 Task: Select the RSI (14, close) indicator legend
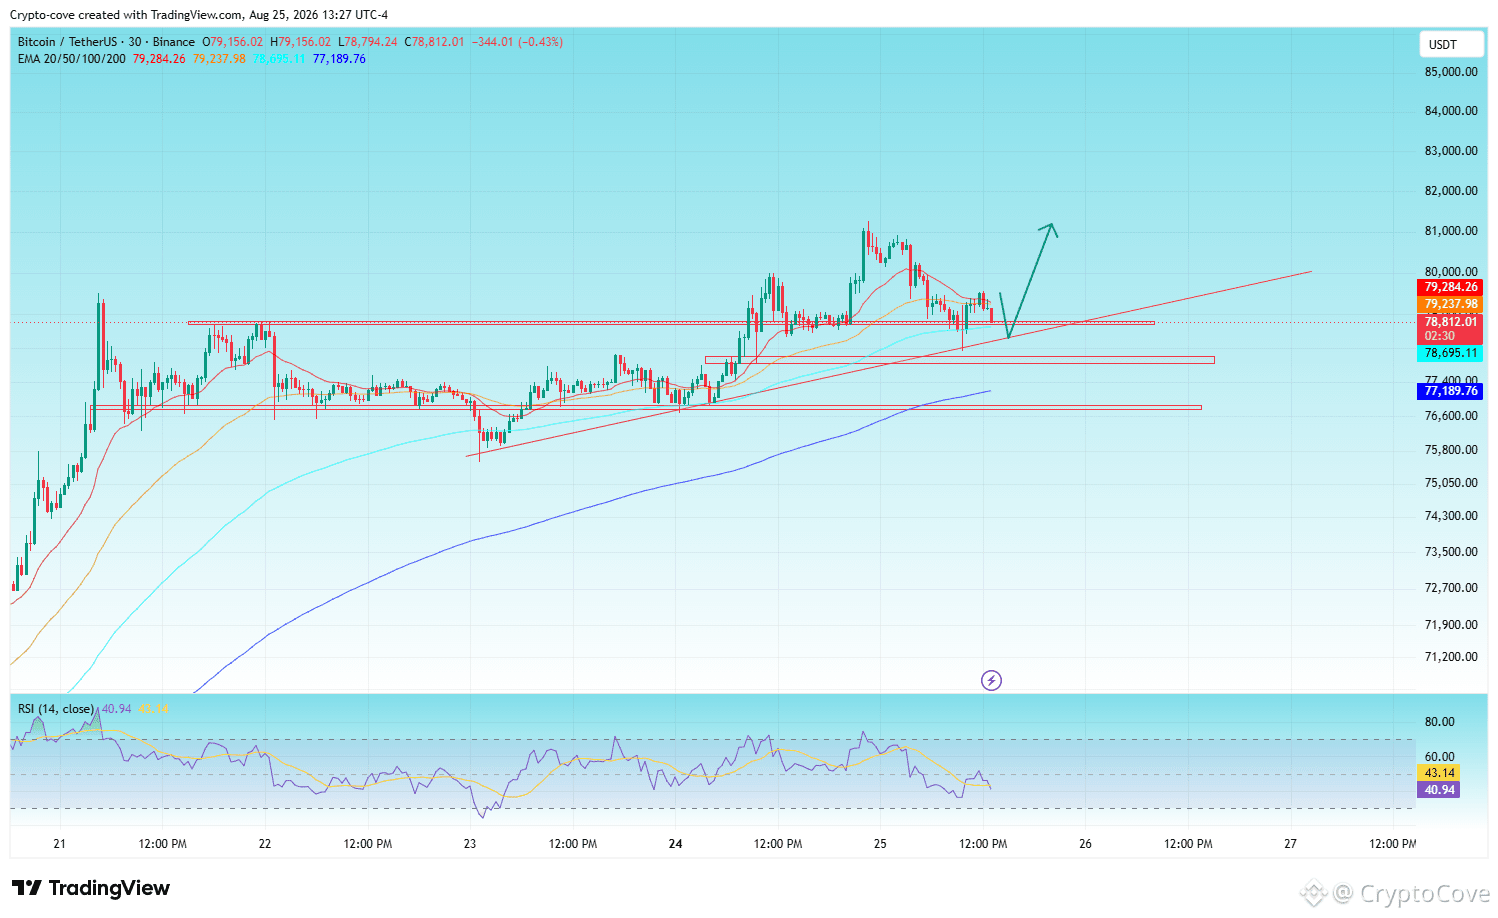click(56, 709)
